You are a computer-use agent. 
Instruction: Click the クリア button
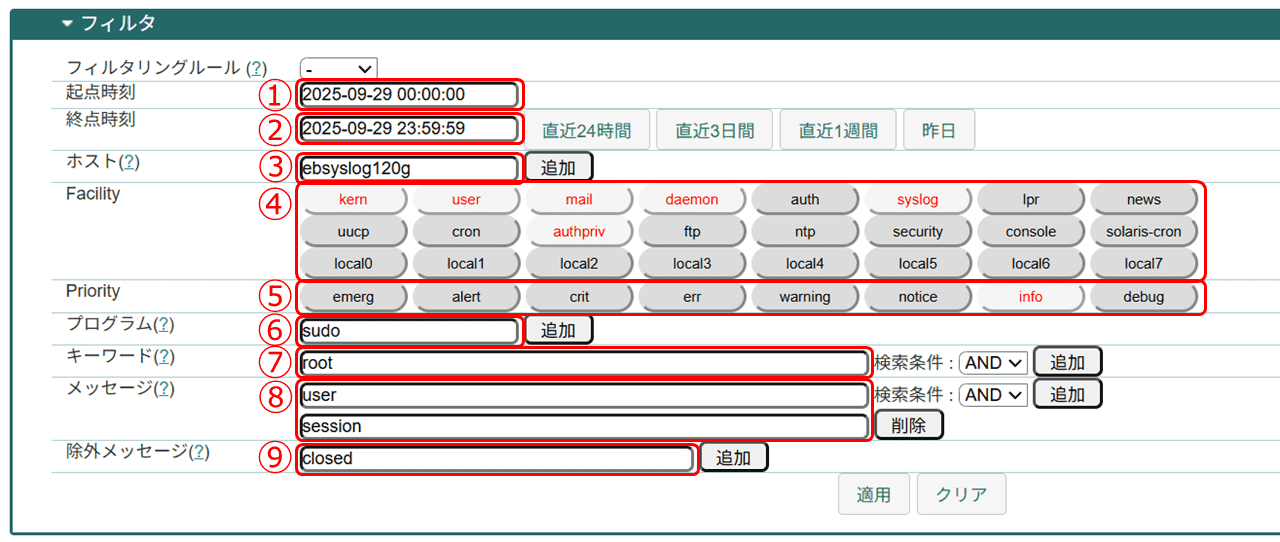(x=961, y=494)
